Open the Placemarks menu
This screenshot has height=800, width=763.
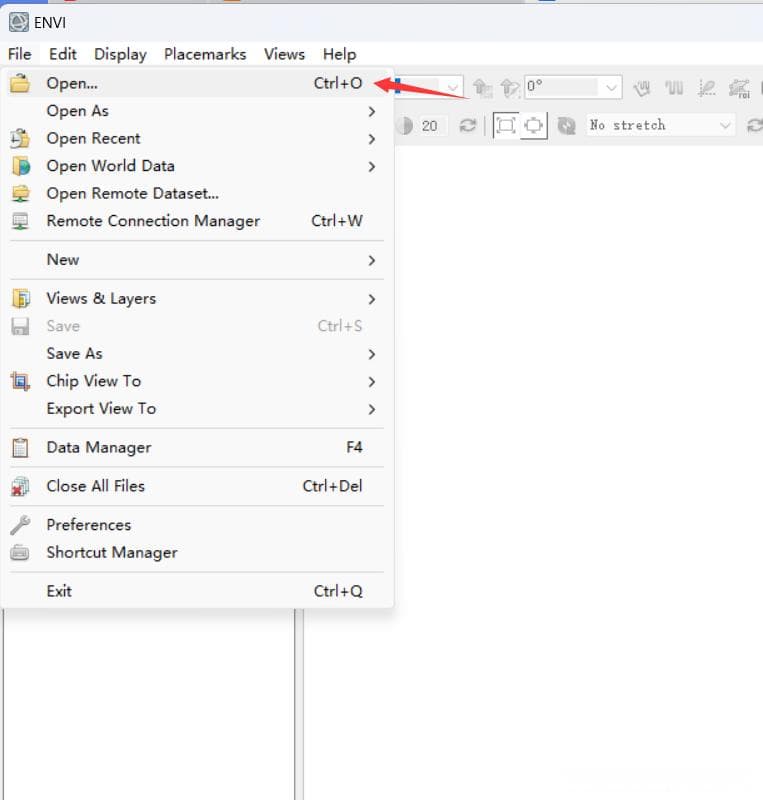205,54
